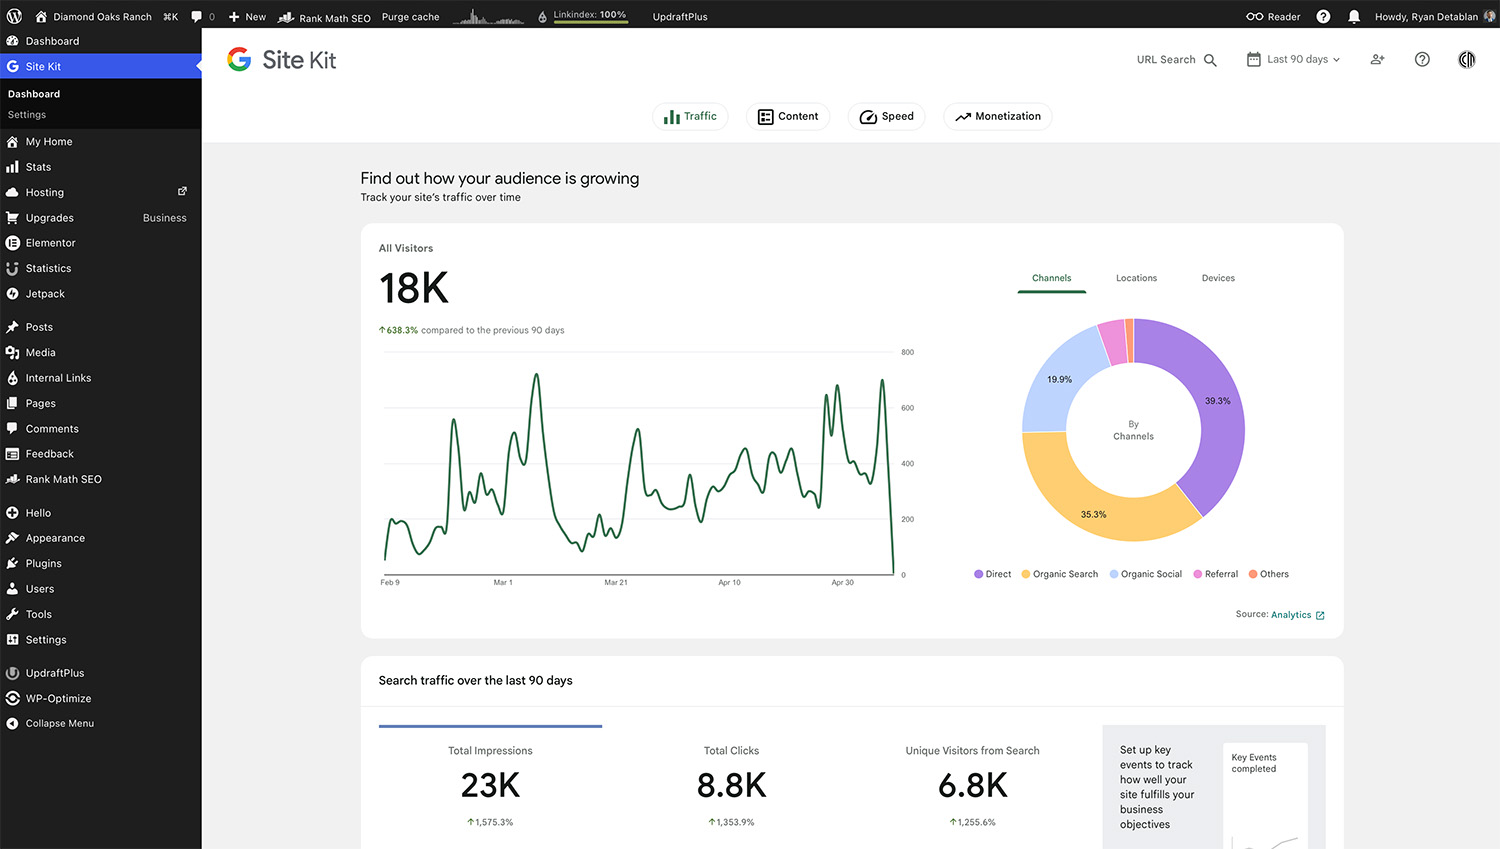Open Tools in the sidebar
This screenshot has height=849, width=1500.
click(x=100, y=614)
